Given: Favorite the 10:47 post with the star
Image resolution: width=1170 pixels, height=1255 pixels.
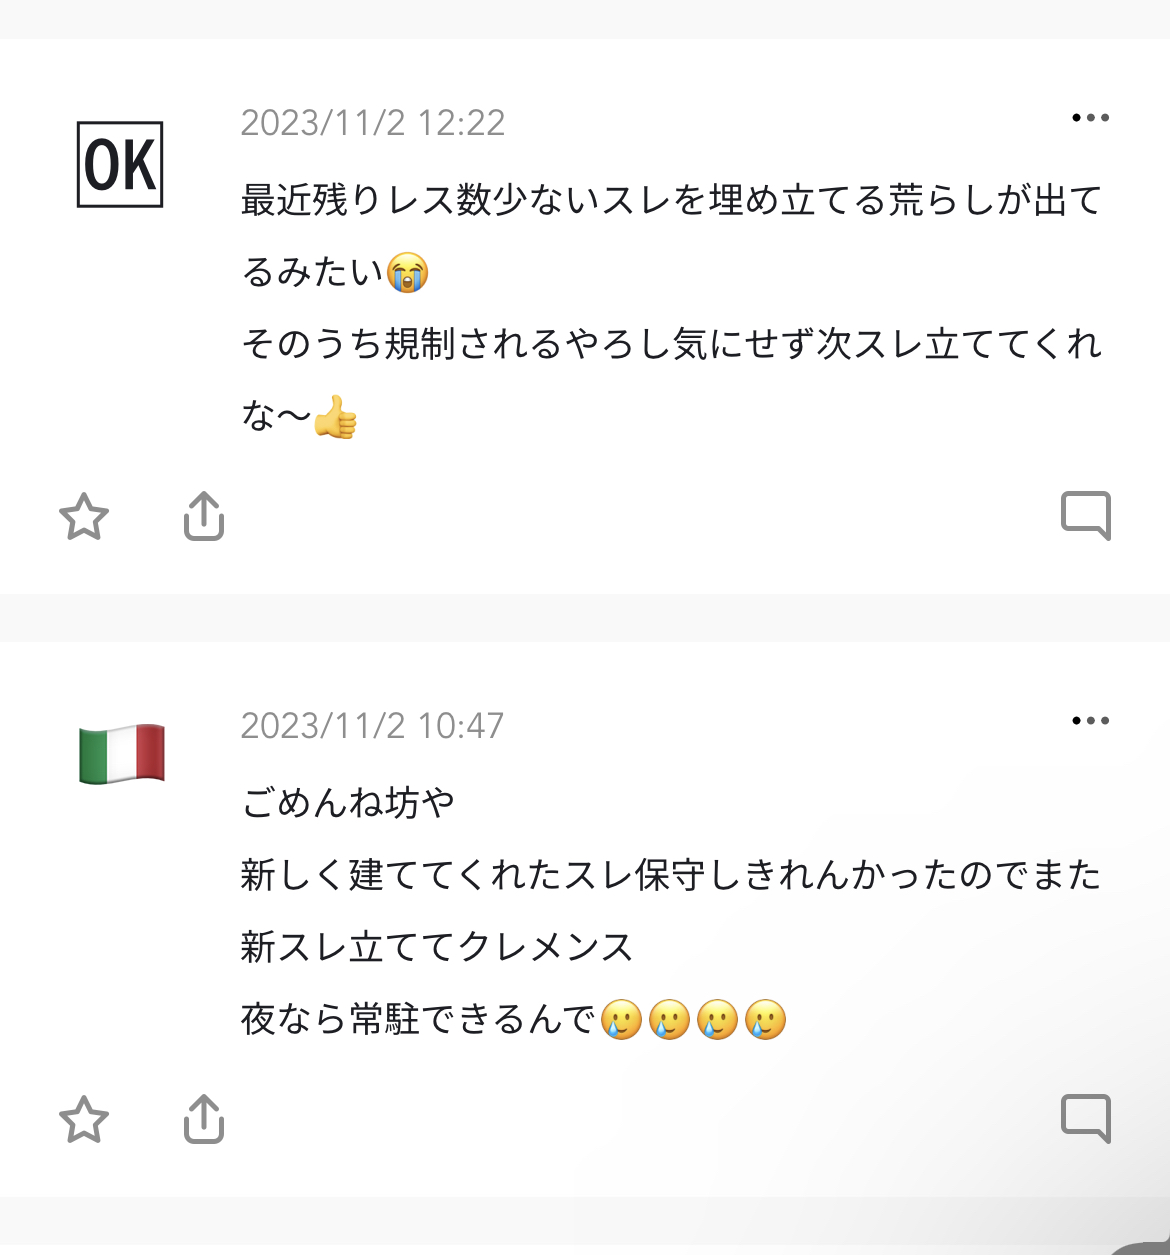Looking at the screenshot, I should (x=84, y=1119).
